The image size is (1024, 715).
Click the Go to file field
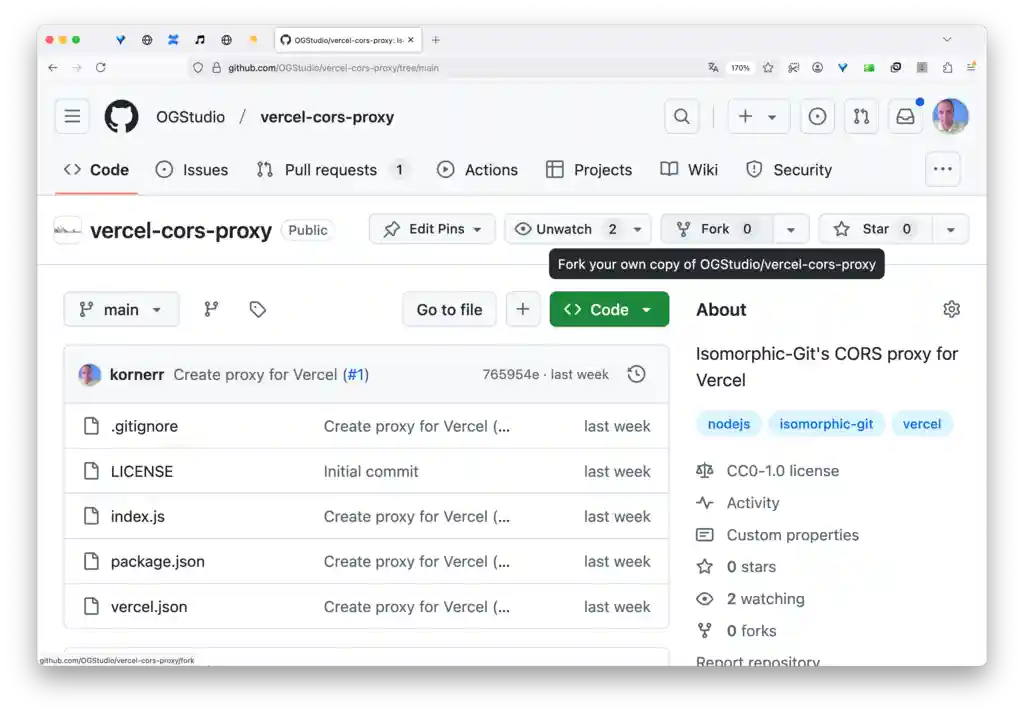449,310
